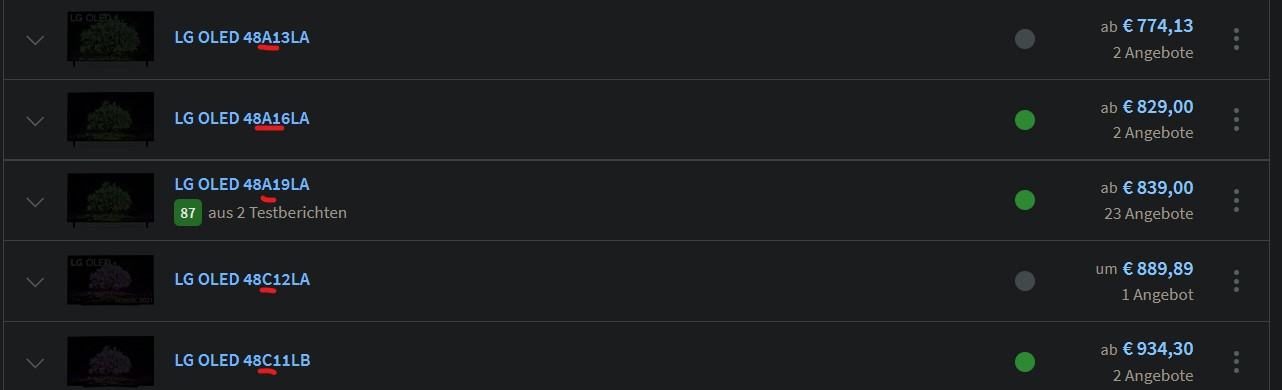Open the LG OLED 48C12LA product link
The height and width of the screenshot is (390, 1282).
click(242, 279)
